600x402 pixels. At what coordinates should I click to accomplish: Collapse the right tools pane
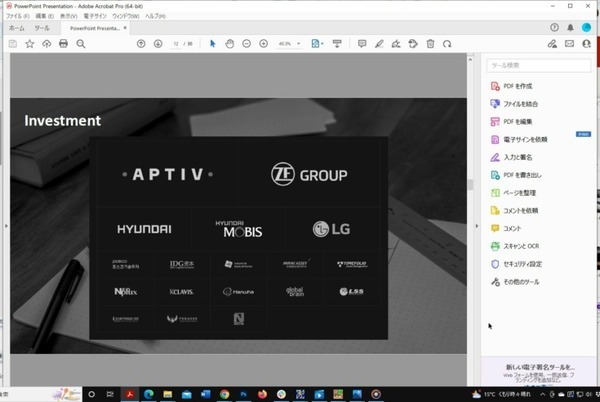pos(475,225)
